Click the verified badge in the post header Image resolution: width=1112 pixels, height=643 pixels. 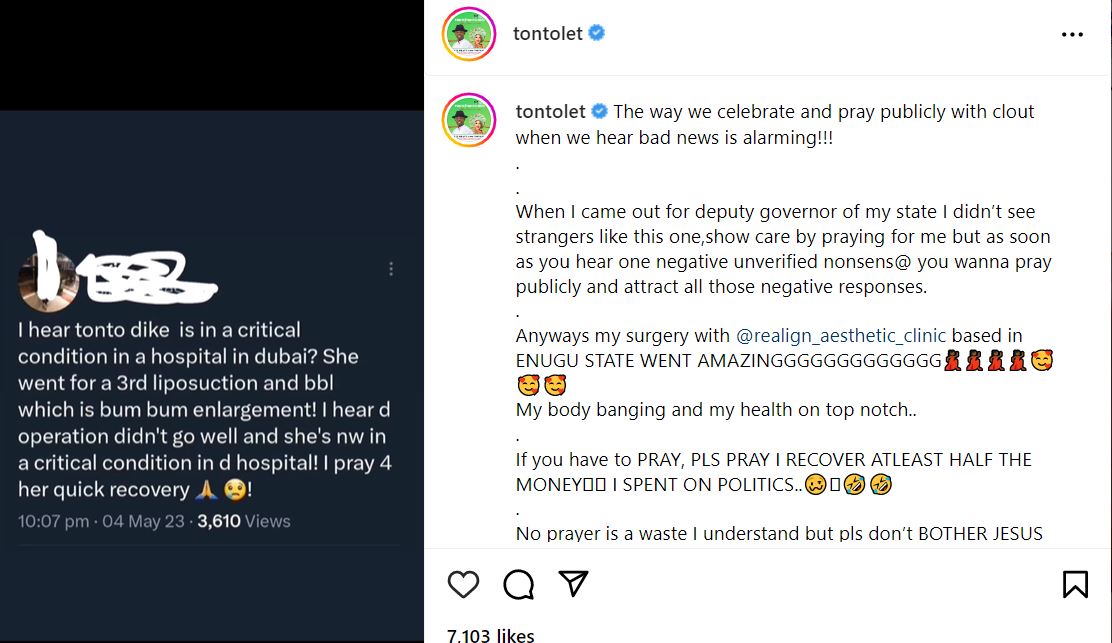coord(598,33)
